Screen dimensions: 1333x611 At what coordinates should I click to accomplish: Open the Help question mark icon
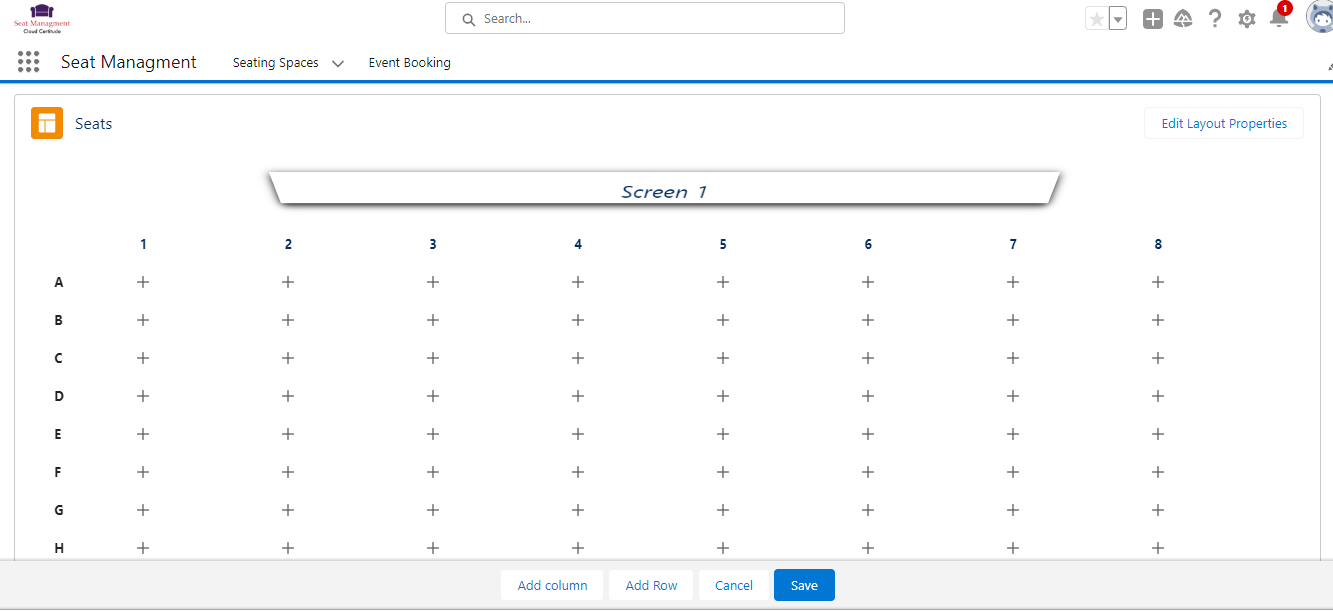[1215, 19]
